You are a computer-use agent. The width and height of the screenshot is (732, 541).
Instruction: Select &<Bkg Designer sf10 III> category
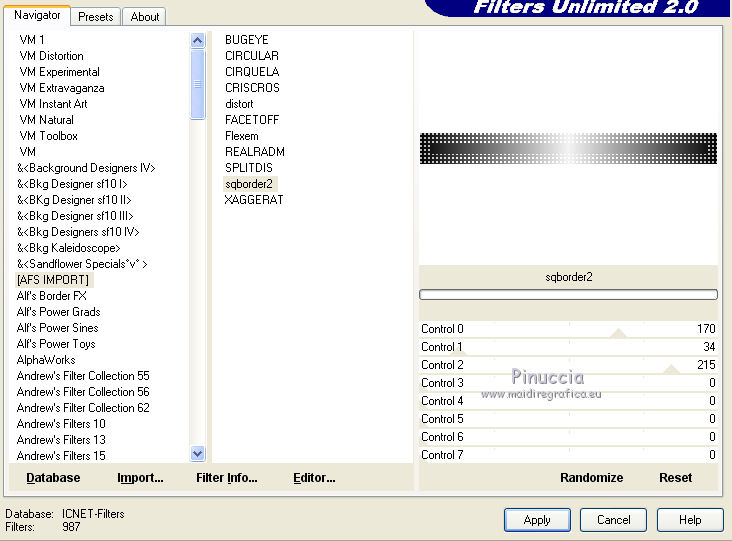click(75, 216)
